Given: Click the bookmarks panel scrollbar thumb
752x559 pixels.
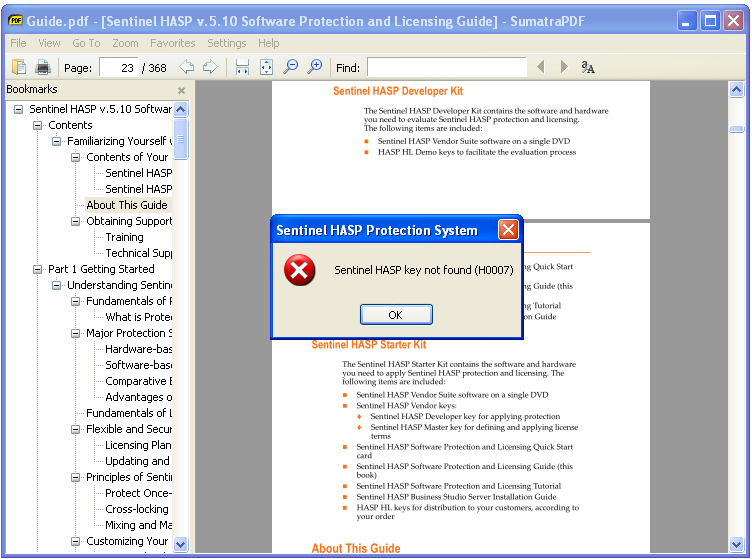Looking at the screenshot, I should click(181, 139).
